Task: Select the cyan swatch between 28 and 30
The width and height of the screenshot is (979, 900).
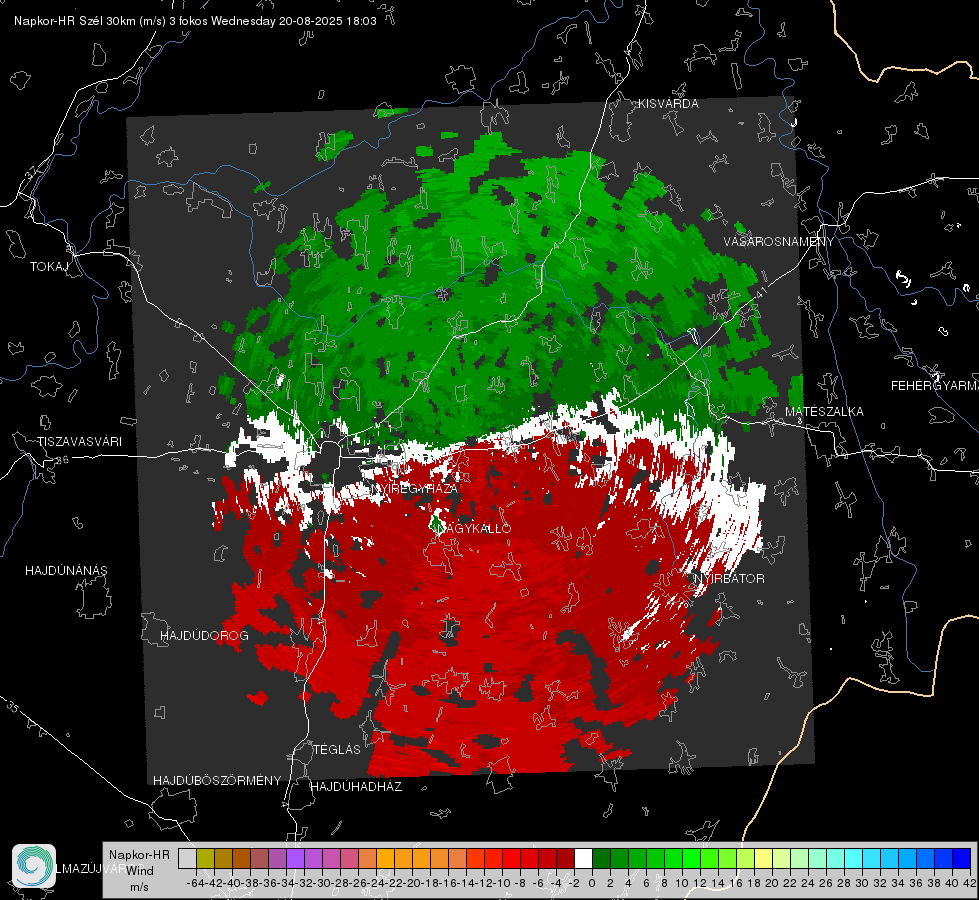Action: 853,858
